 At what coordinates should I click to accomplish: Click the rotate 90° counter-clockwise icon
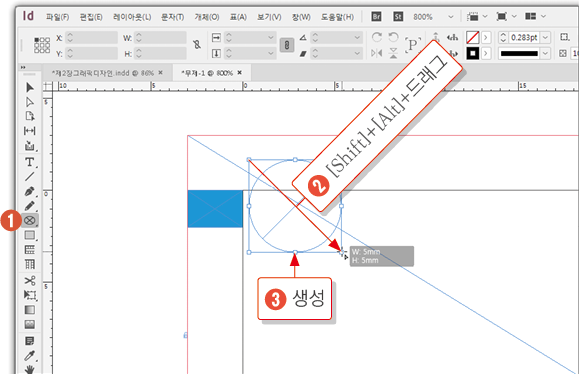pos(394,37)
